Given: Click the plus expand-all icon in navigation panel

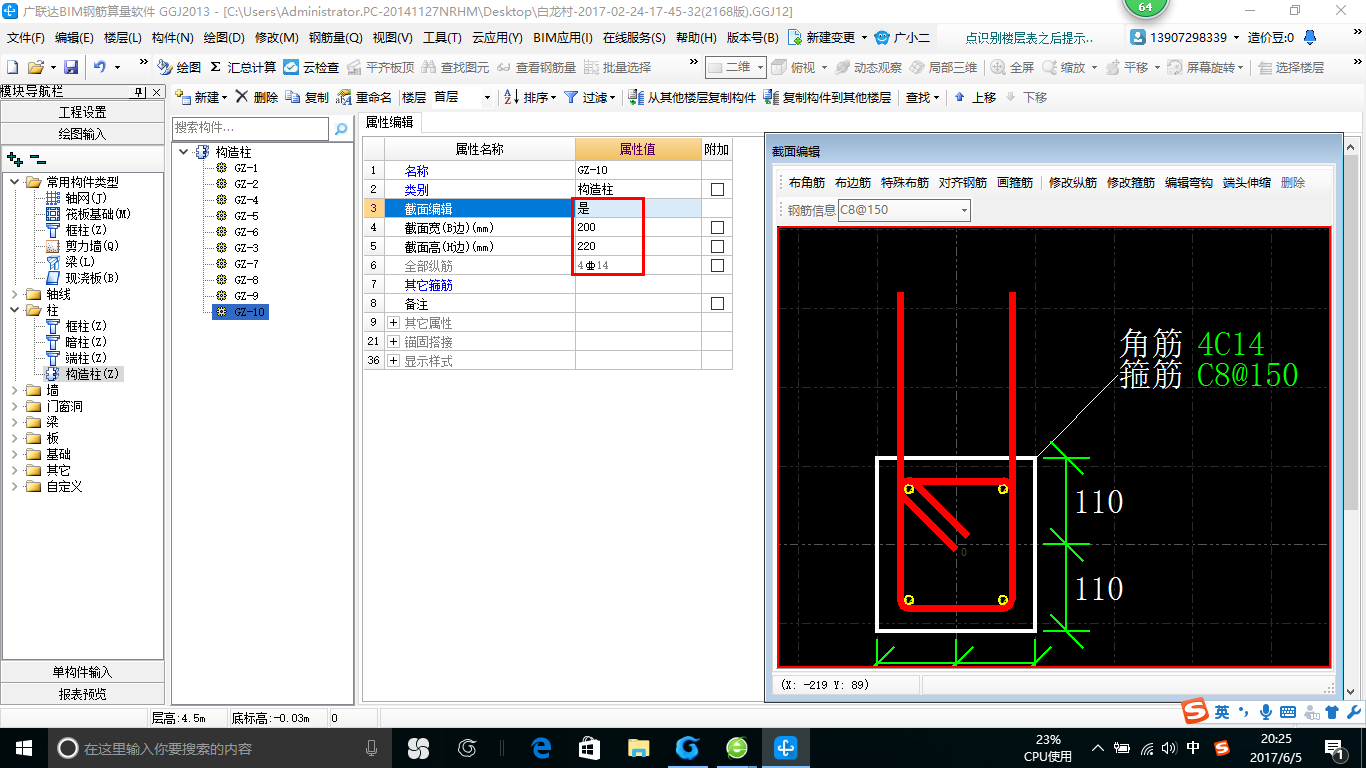Looking at the screenshot, I should click(14, 159).
